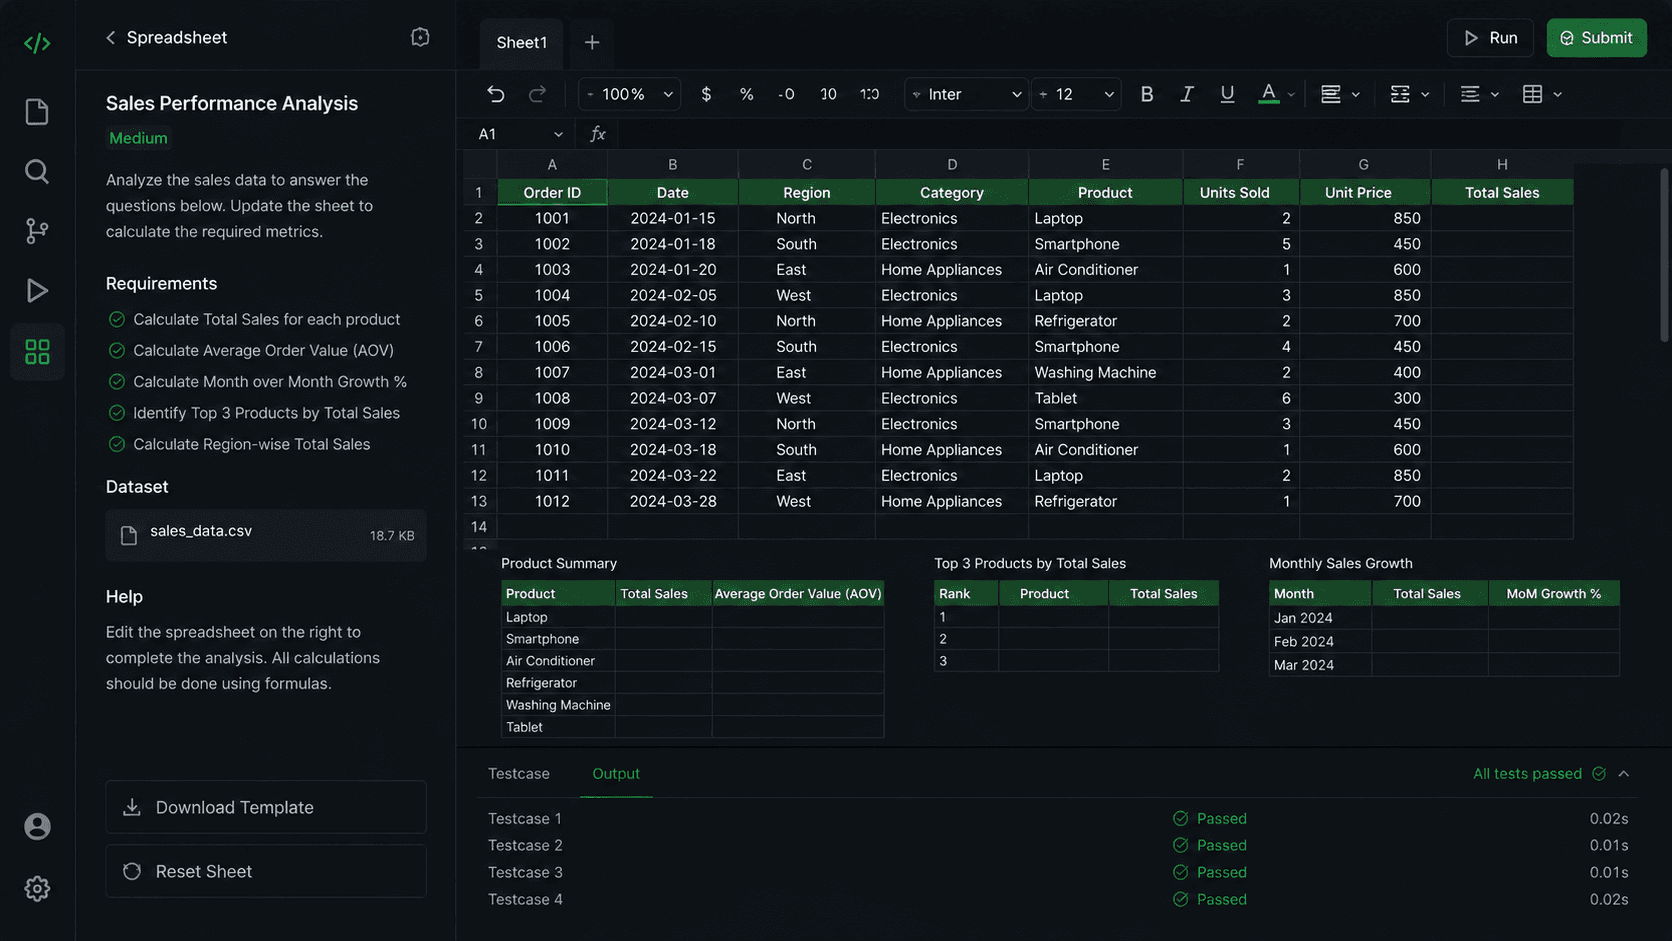Toggle italic formatting
The image size is (1672, 941).
(1187, 94)
